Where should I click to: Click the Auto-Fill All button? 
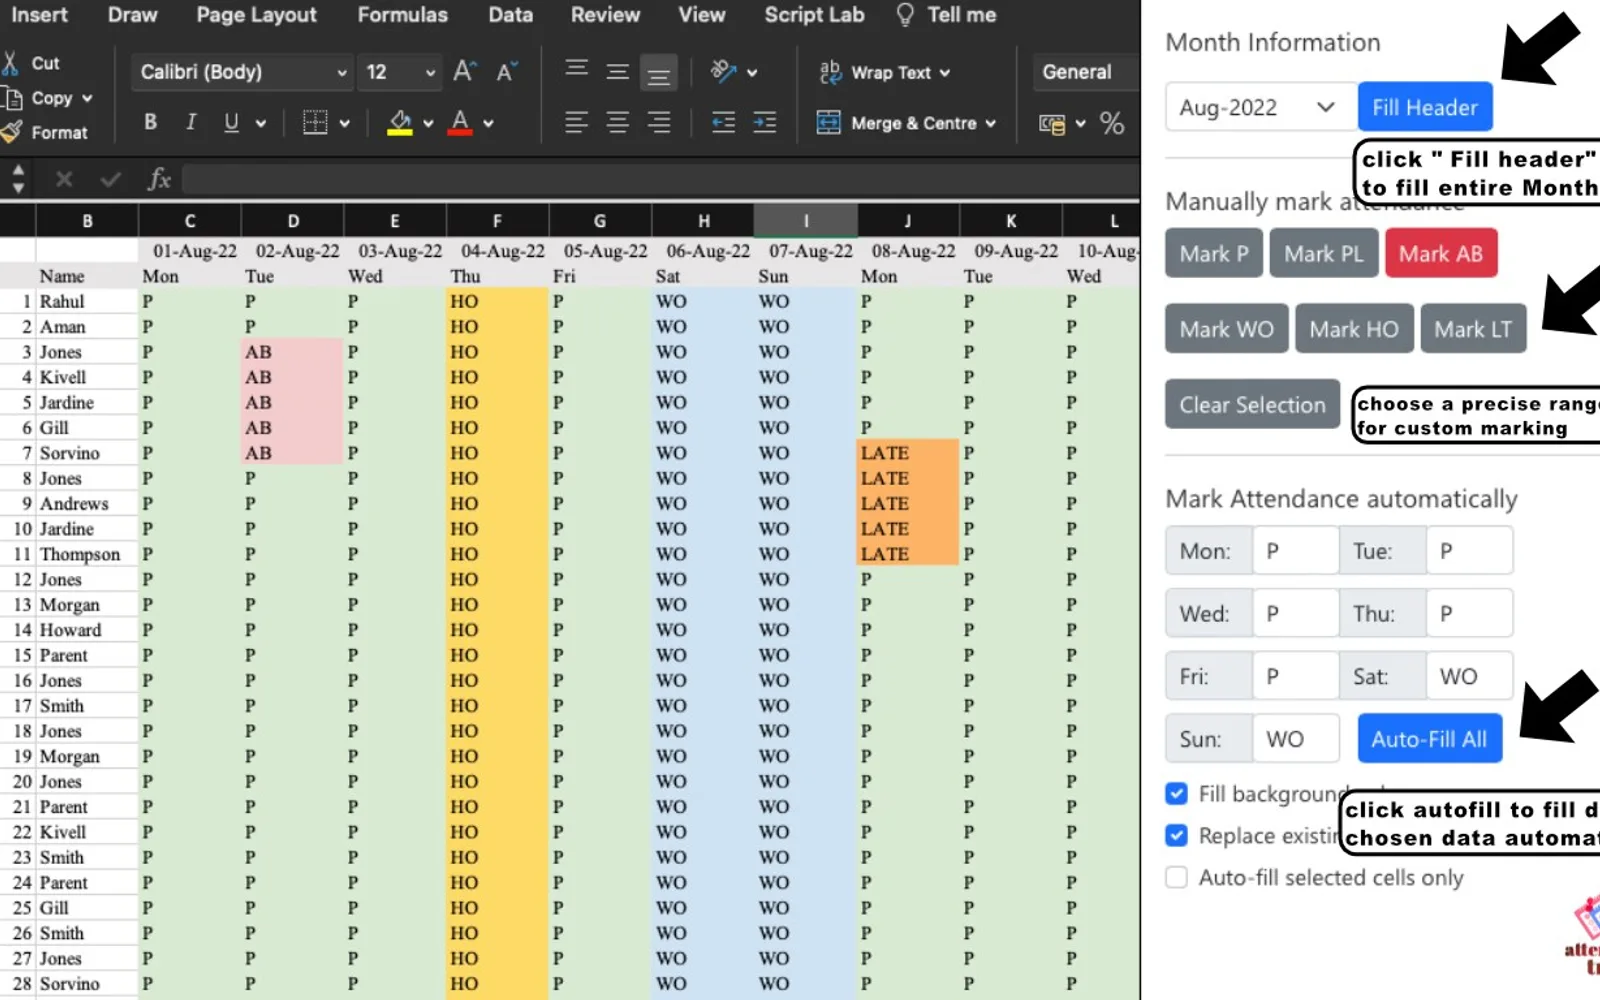(x=1429, y=739)
